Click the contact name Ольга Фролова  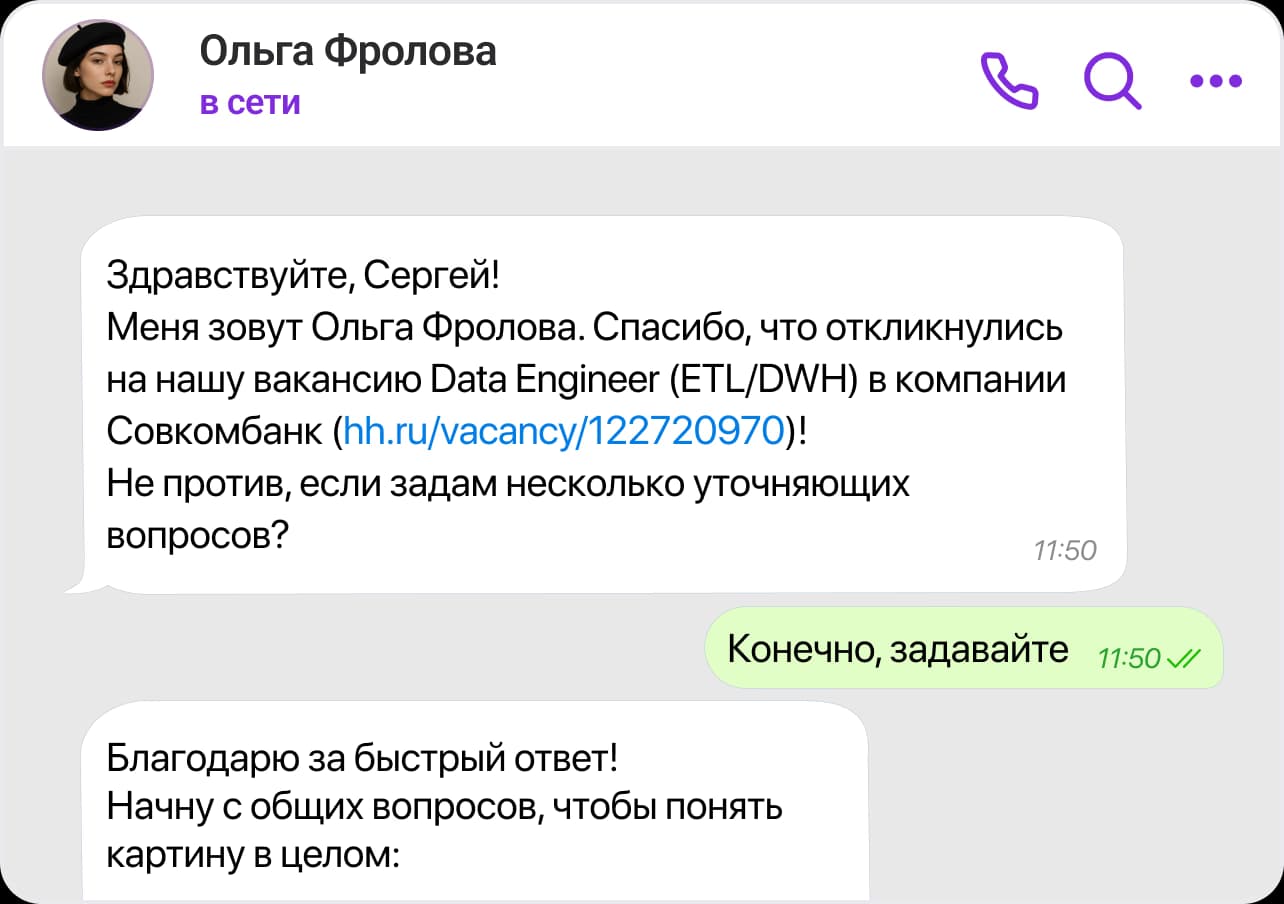pyautogui.click(x=348, y=50)
